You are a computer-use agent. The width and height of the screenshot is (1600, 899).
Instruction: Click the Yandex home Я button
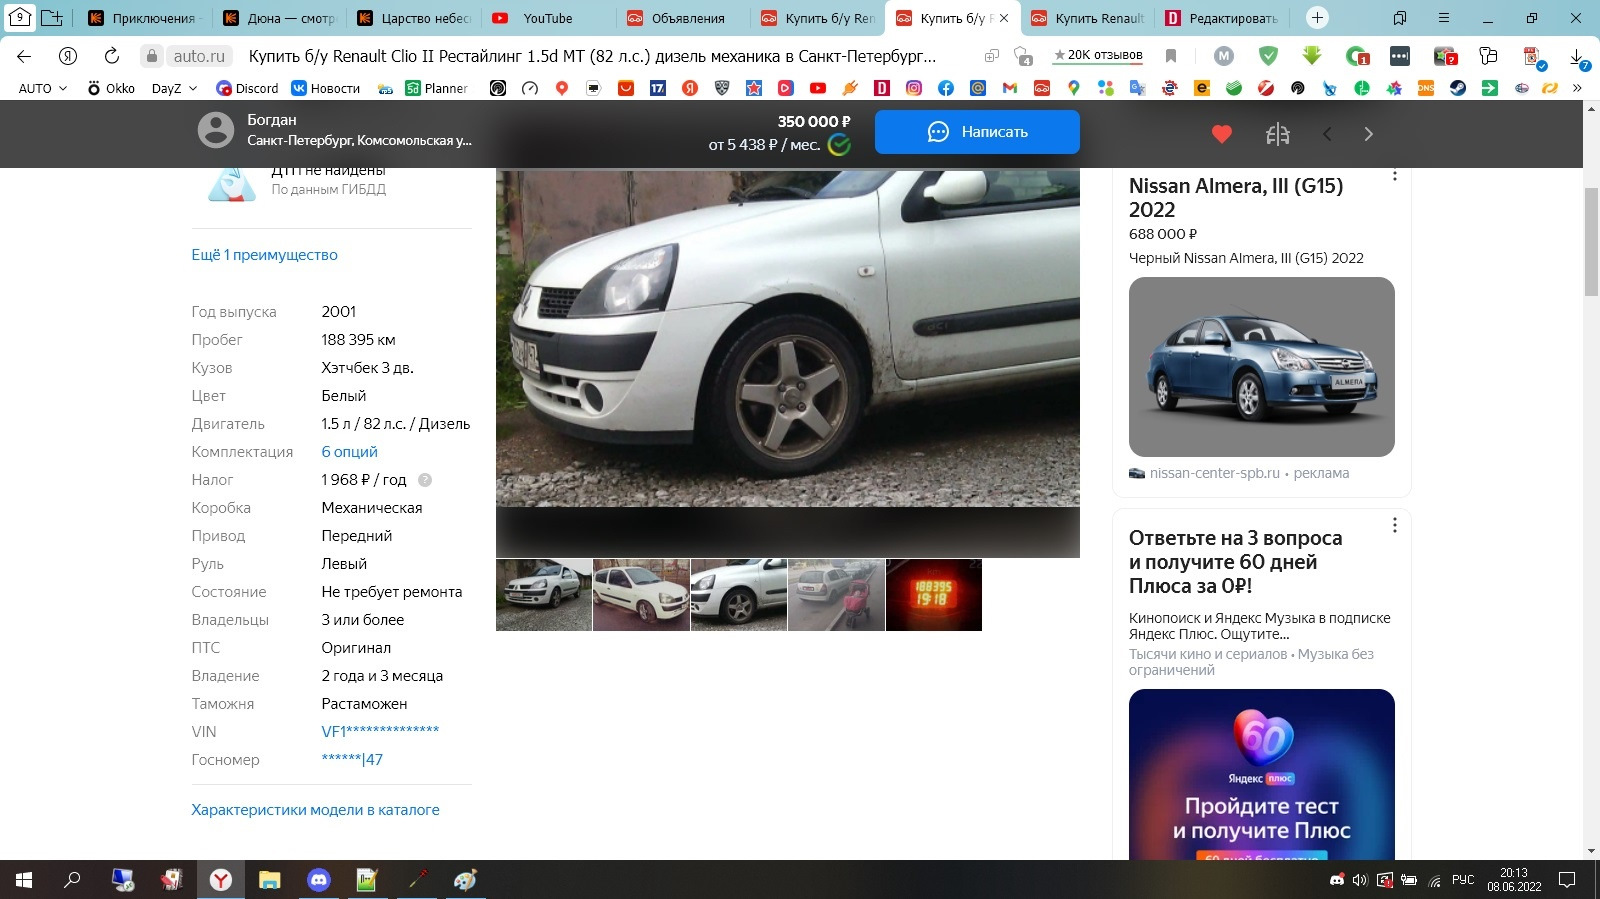tap(68, 56)
